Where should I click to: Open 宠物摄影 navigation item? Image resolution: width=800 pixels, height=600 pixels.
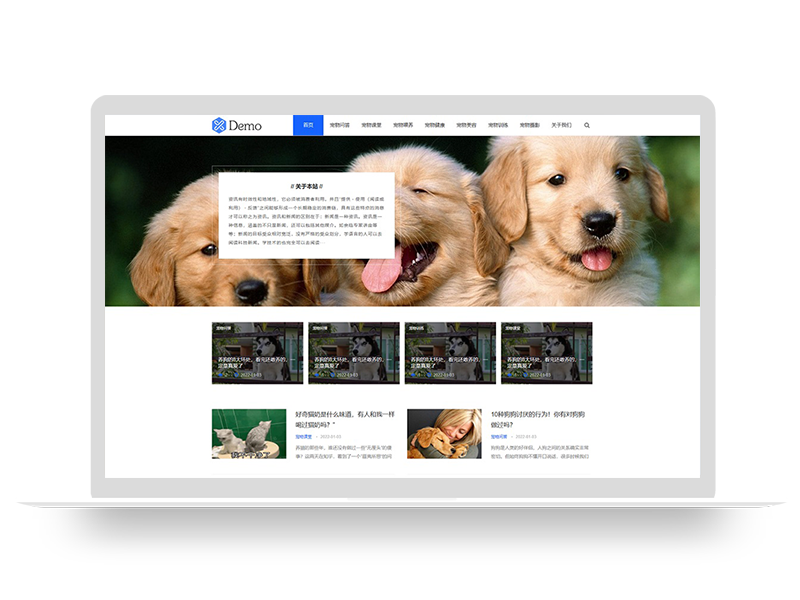pyautogui.click(x=530, y=126)
